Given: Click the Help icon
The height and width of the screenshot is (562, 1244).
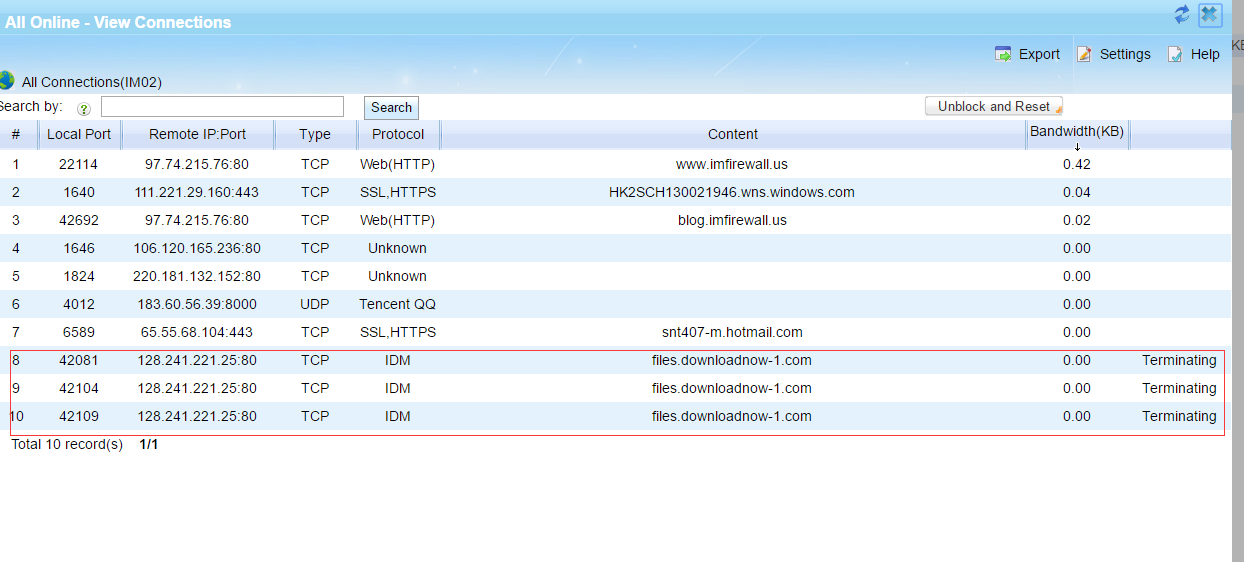Looking at the screenshot, I should click(1175, 54).
